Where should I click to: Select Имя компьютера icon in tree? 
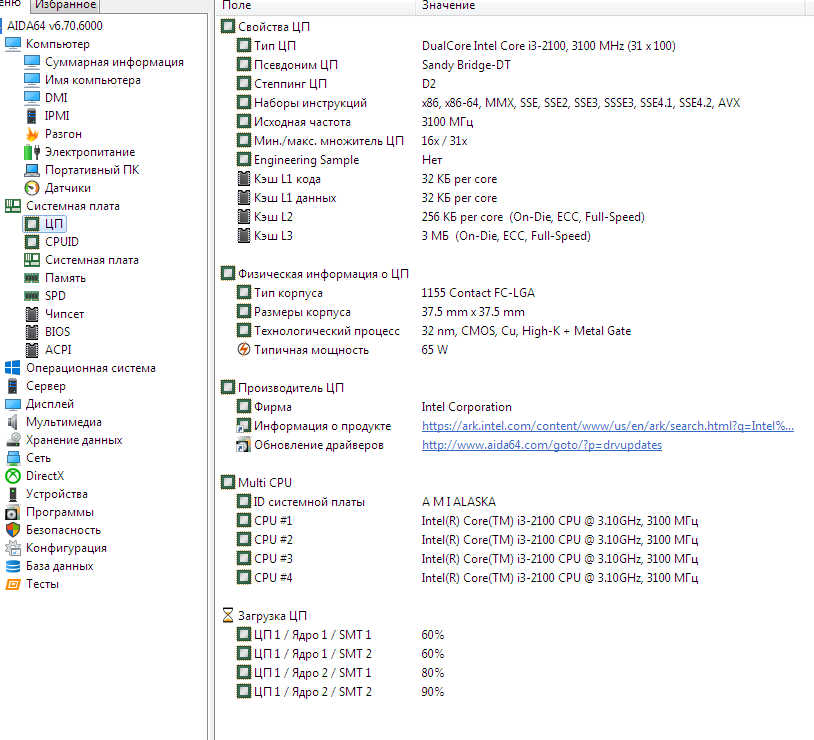(32, 80)
